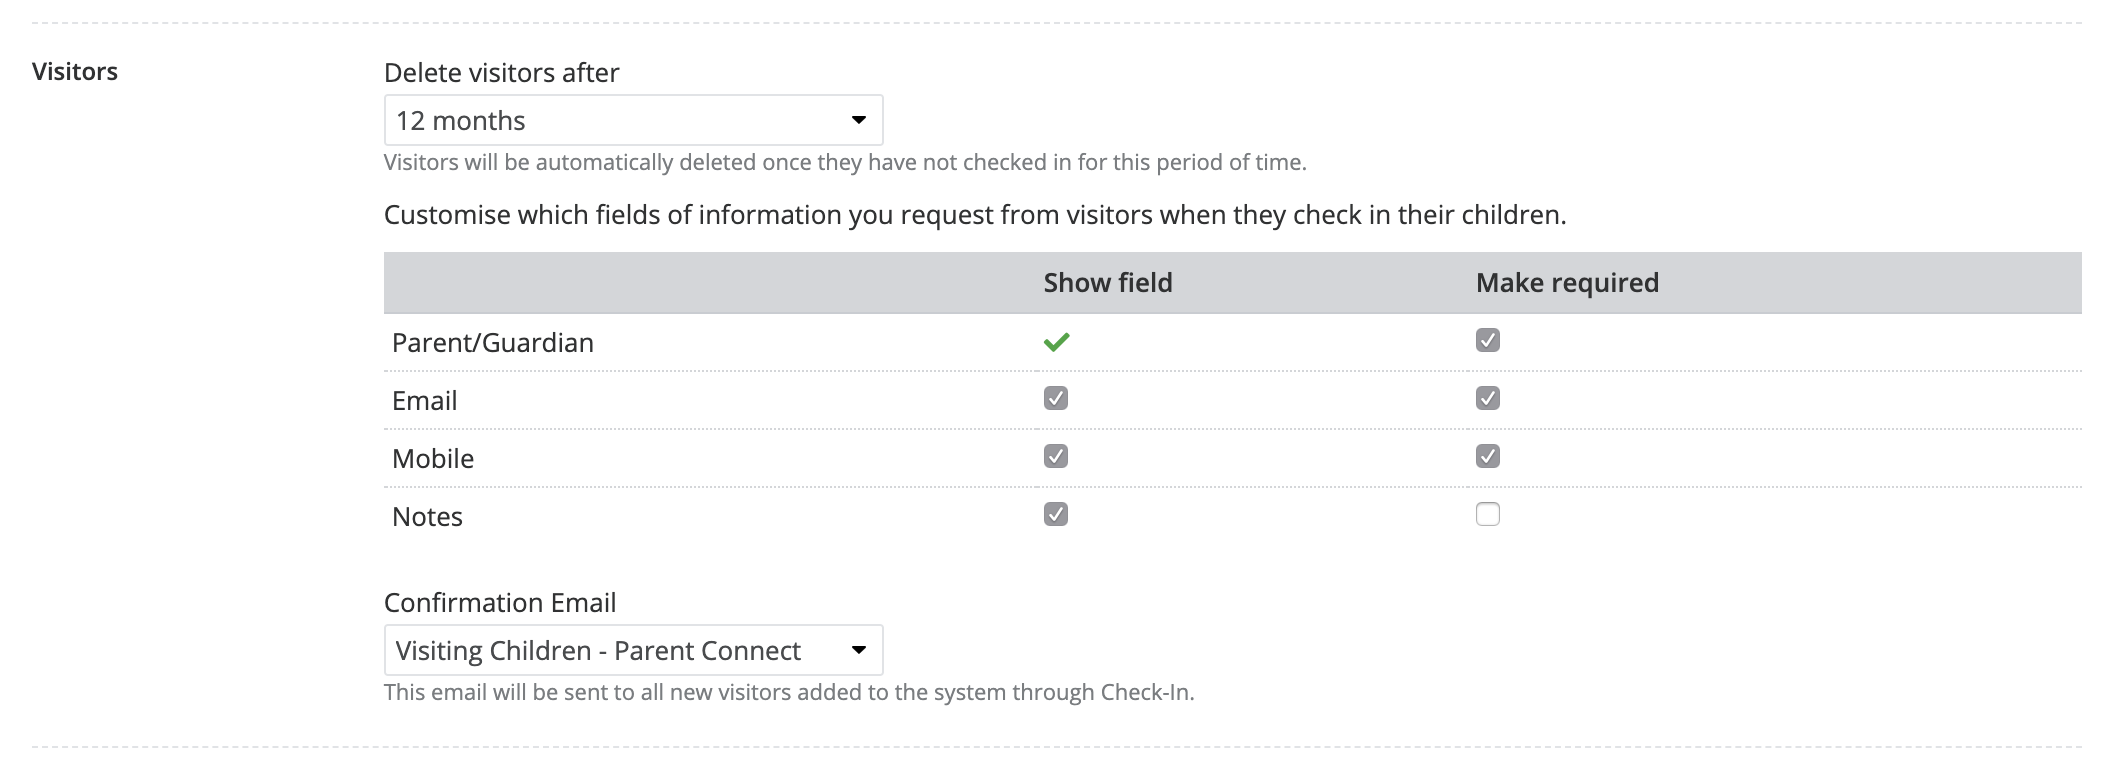Viewport: 2124px width, 768px height.
Task: Click the Customise fields description text
Action: coord(974,215)
